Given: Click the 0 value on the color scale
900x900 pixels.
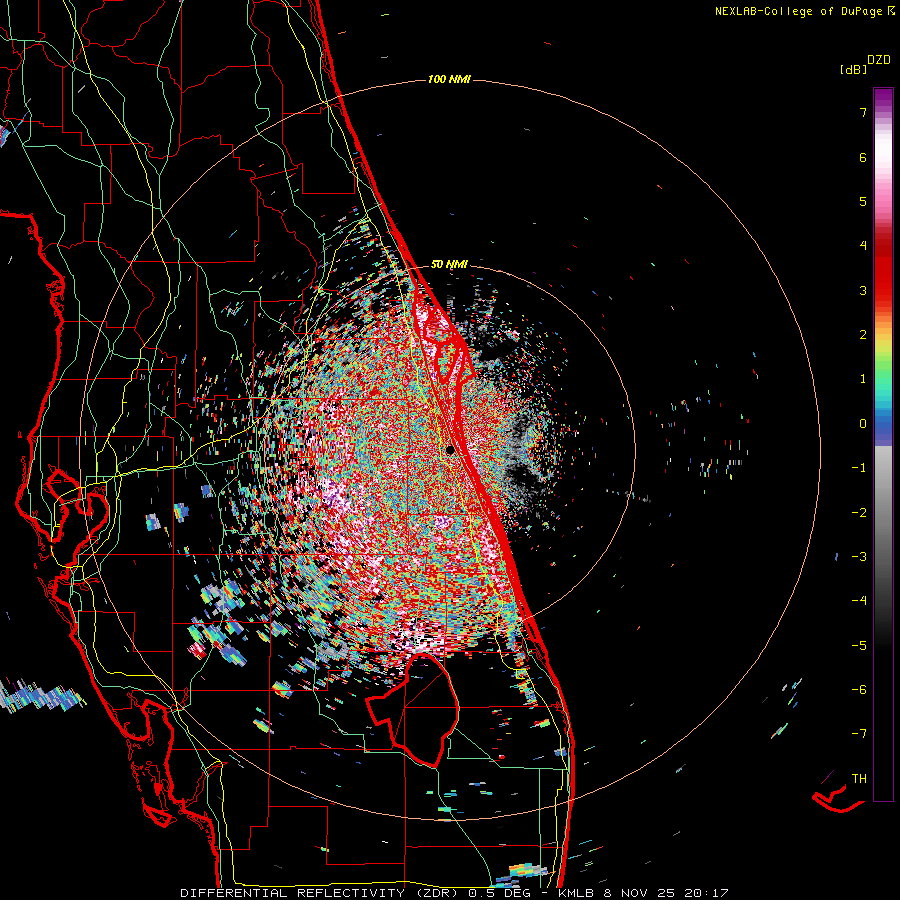Looking at the screenshot, I should click(x=863, y=424).
